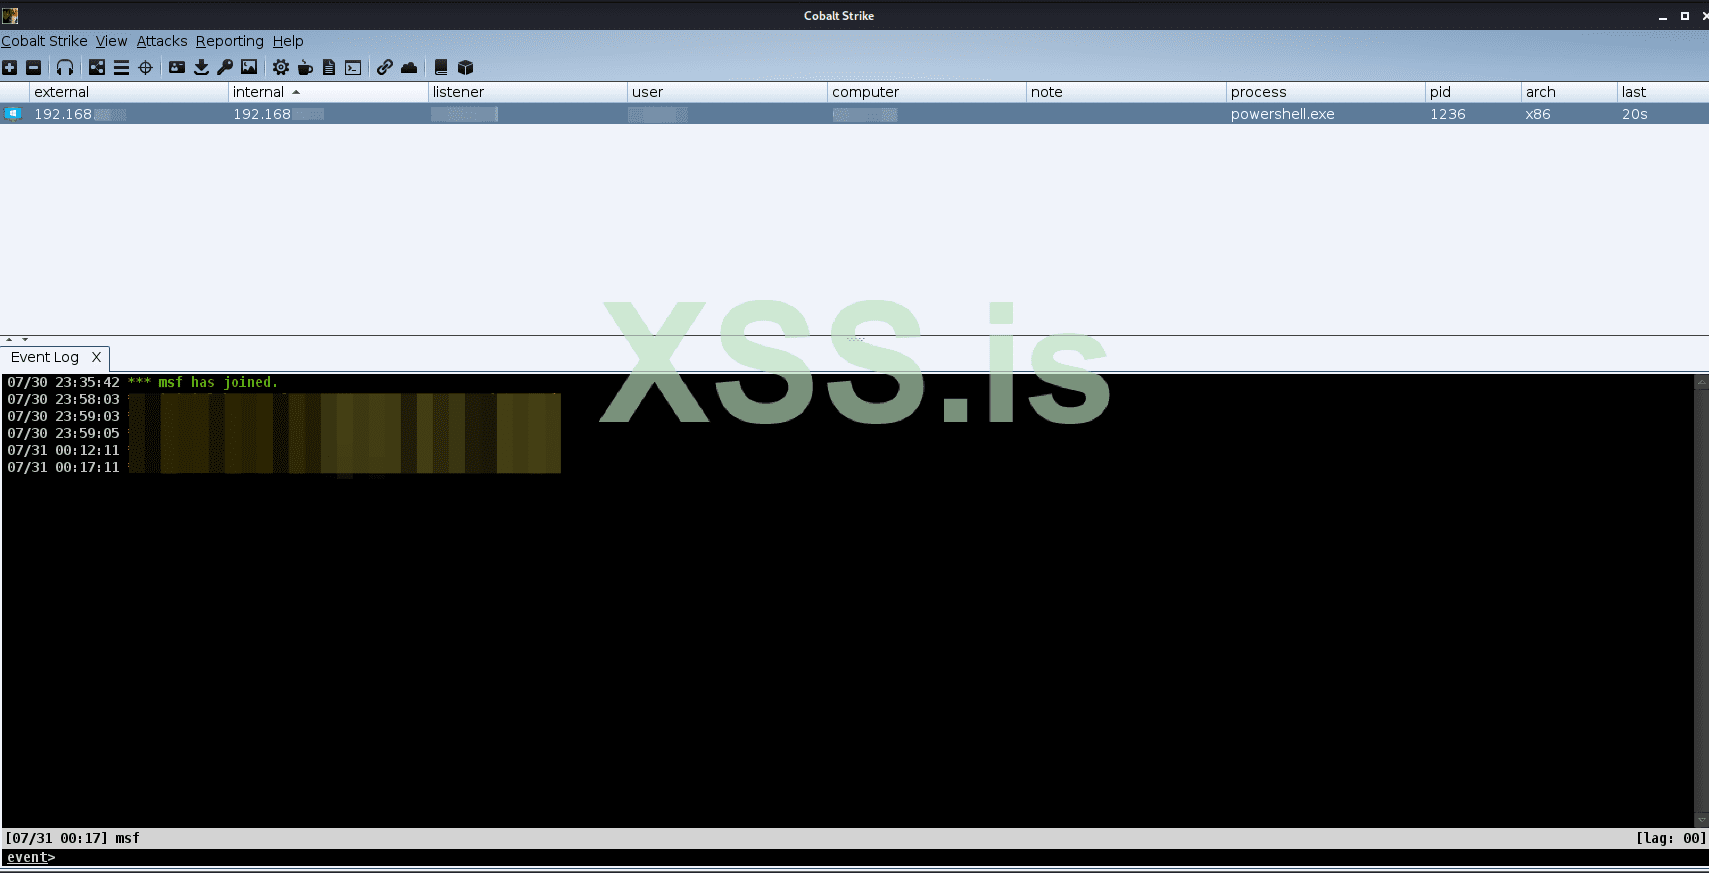This screenshot has width=1709, height=873.
Task: Click the document macro icon in toolbar
Action: coord(329,67)
